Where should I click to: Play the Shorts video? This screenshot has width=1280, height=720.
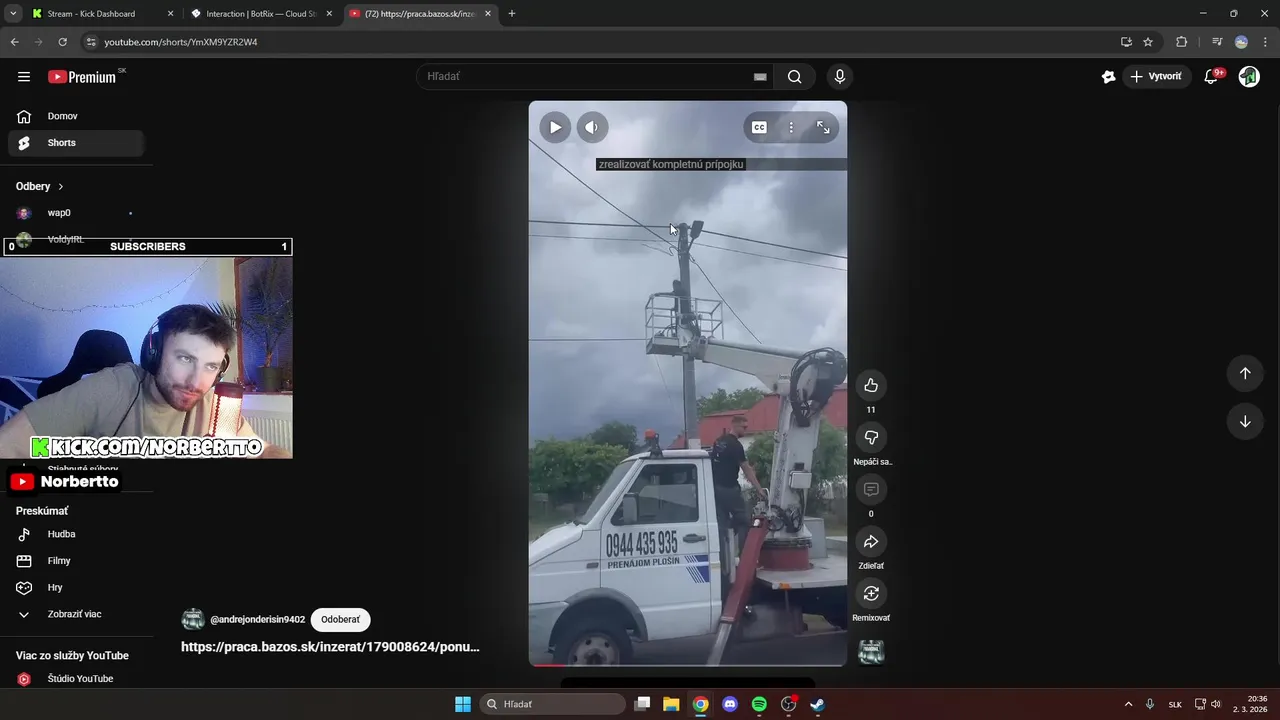[555, 127]
